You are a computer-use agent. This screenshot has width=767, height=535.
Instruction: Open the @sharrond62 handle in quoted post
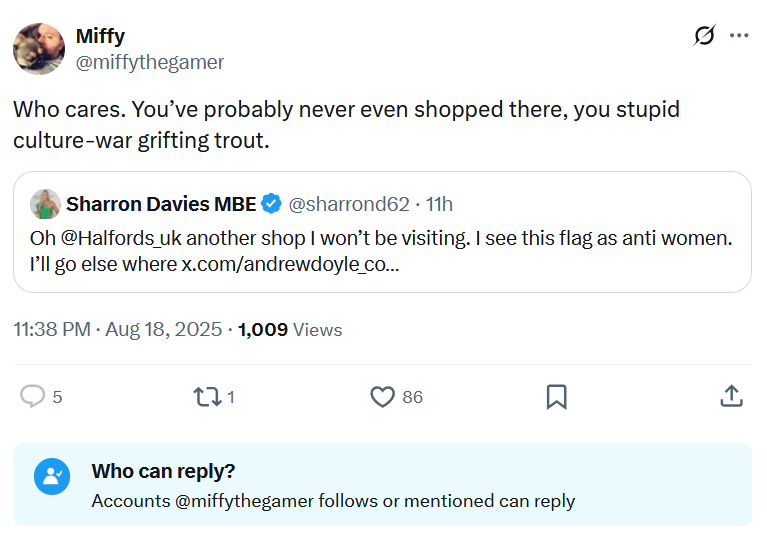click(348, 204)
